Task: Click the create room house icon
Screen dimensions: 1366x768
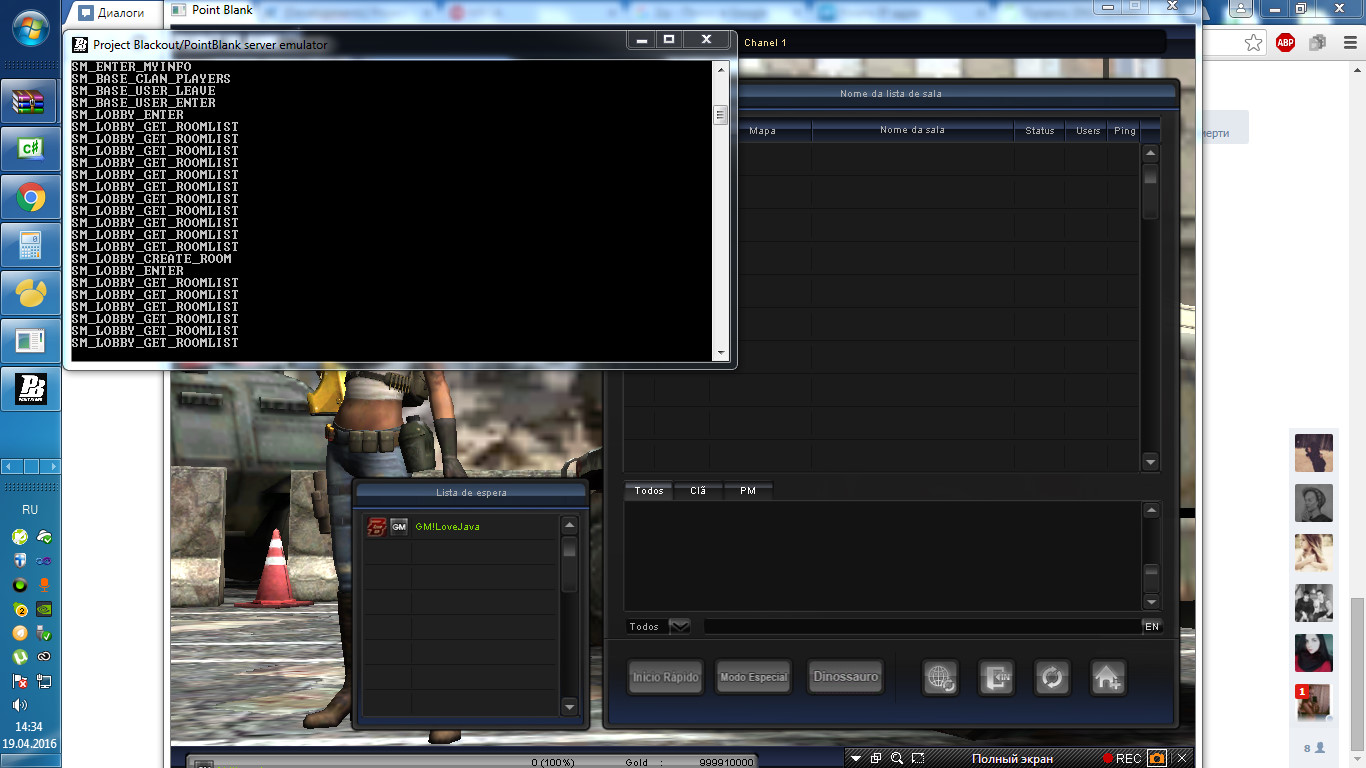Action: coord(1108,677)
